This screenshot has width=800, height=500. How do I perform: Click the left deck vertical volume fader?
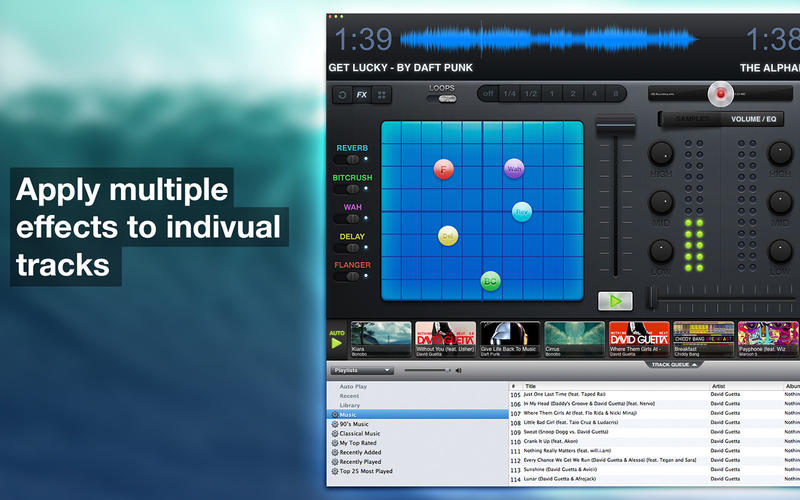(x=616, y=126)
